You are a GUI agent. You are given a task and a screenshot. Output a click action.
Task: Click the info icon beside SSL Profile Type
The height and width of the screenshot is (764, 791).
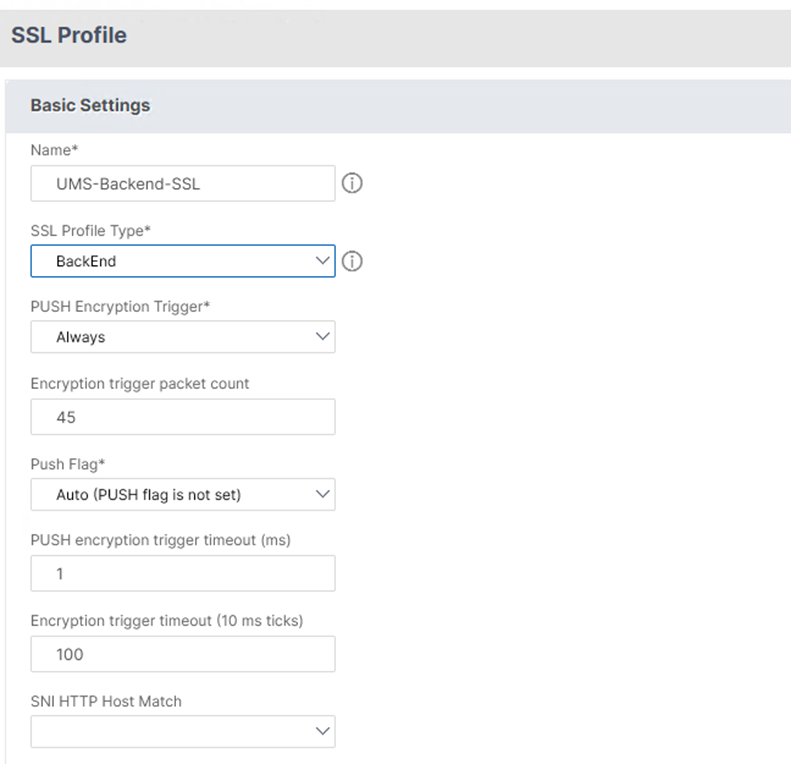coord(351,261)
